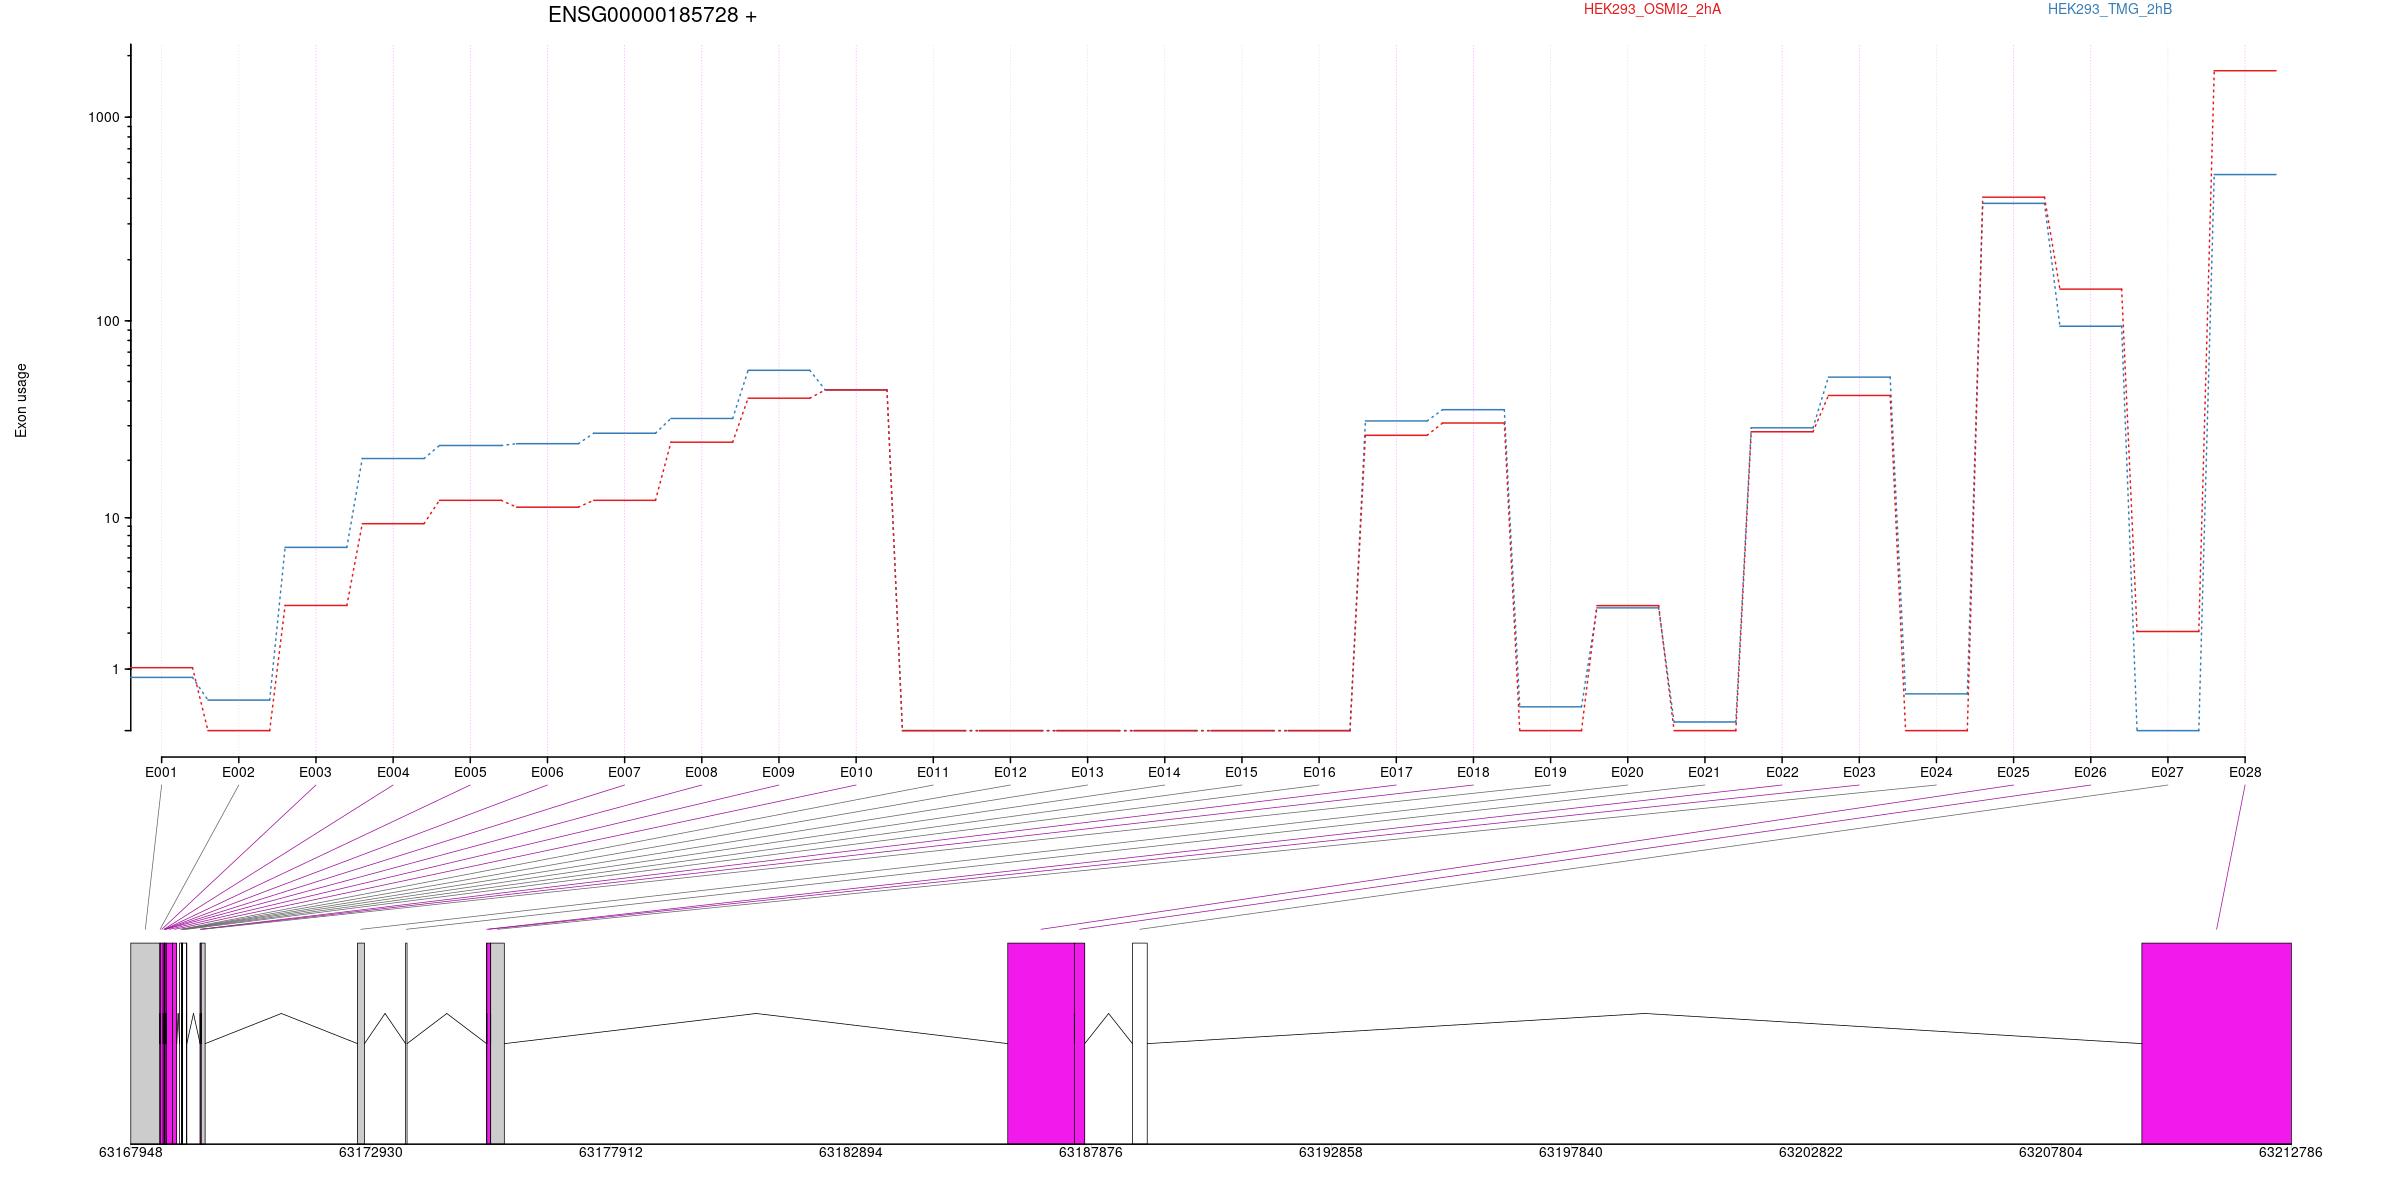Click the blue line segment above E003
The image size is (2400, 1200).
(315, 548)
